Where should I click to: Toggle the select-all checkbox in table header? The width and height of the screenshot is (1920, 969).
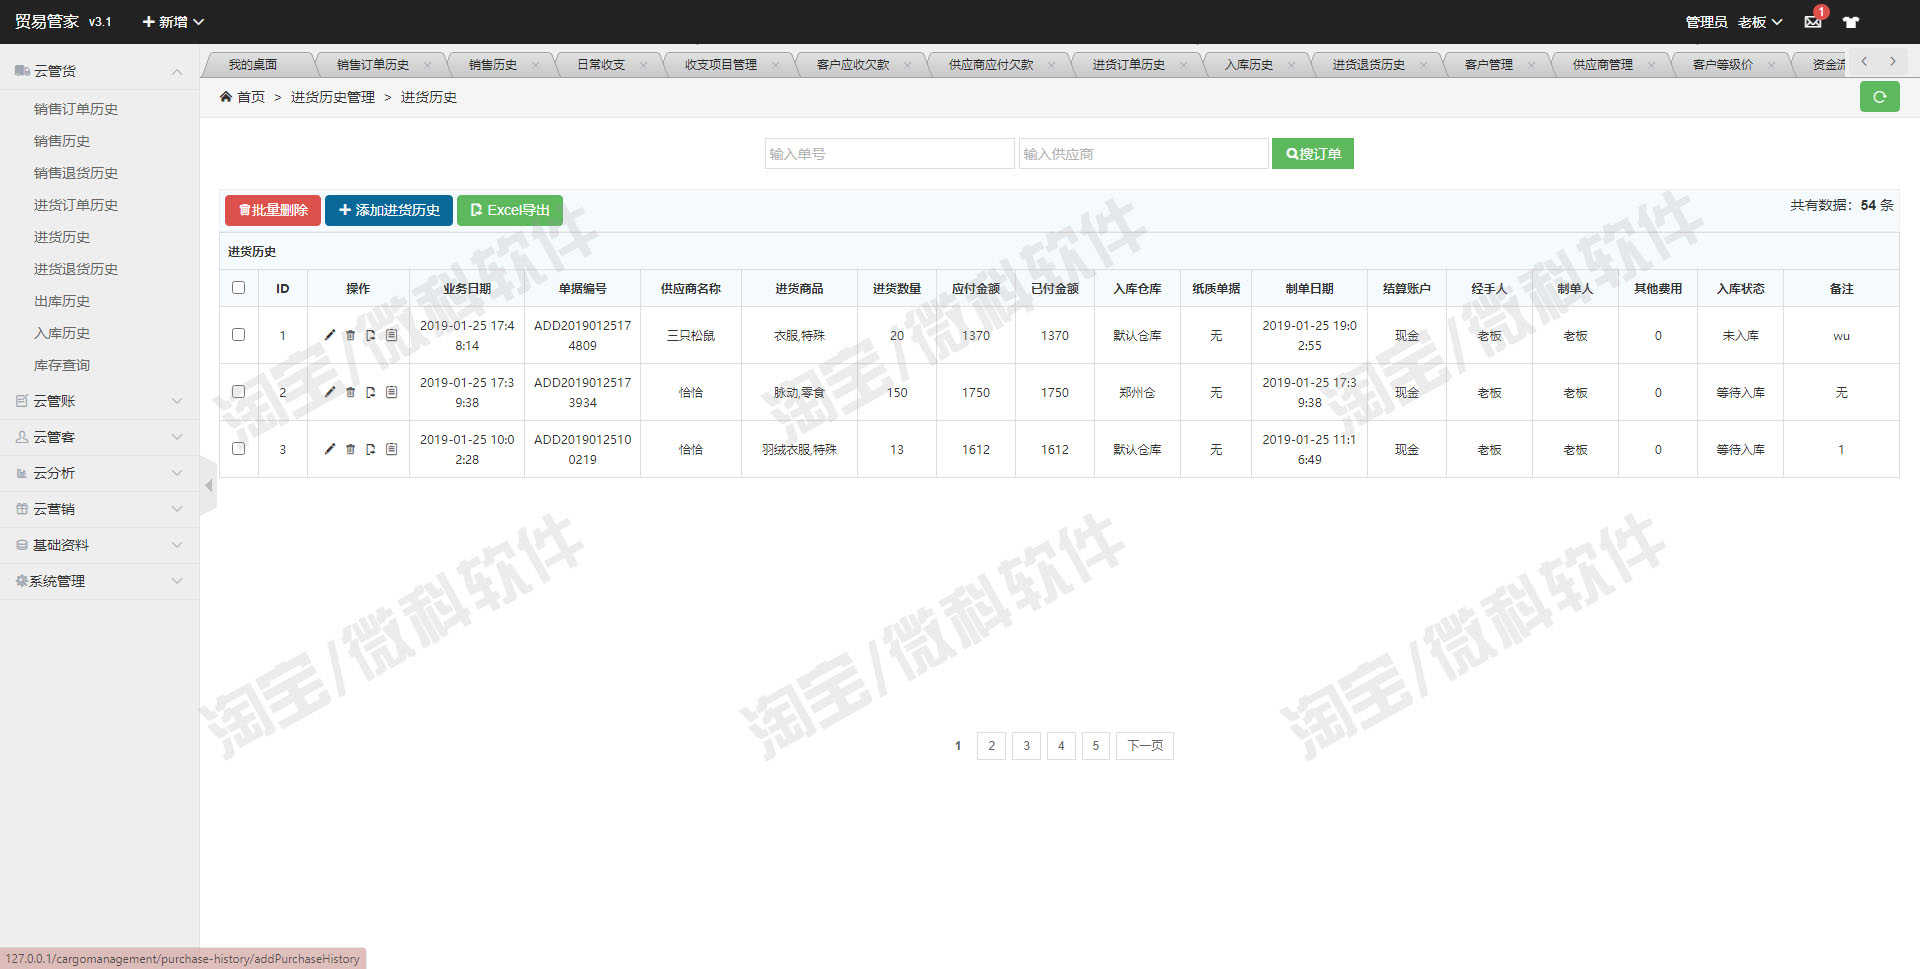tap(238, 288)
